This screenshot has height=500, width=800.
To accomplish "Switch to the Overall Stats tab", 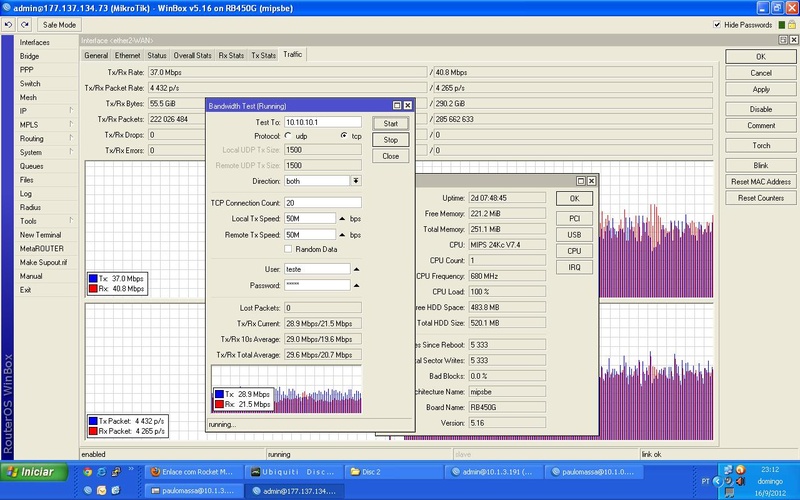I will tap(192, 55).
